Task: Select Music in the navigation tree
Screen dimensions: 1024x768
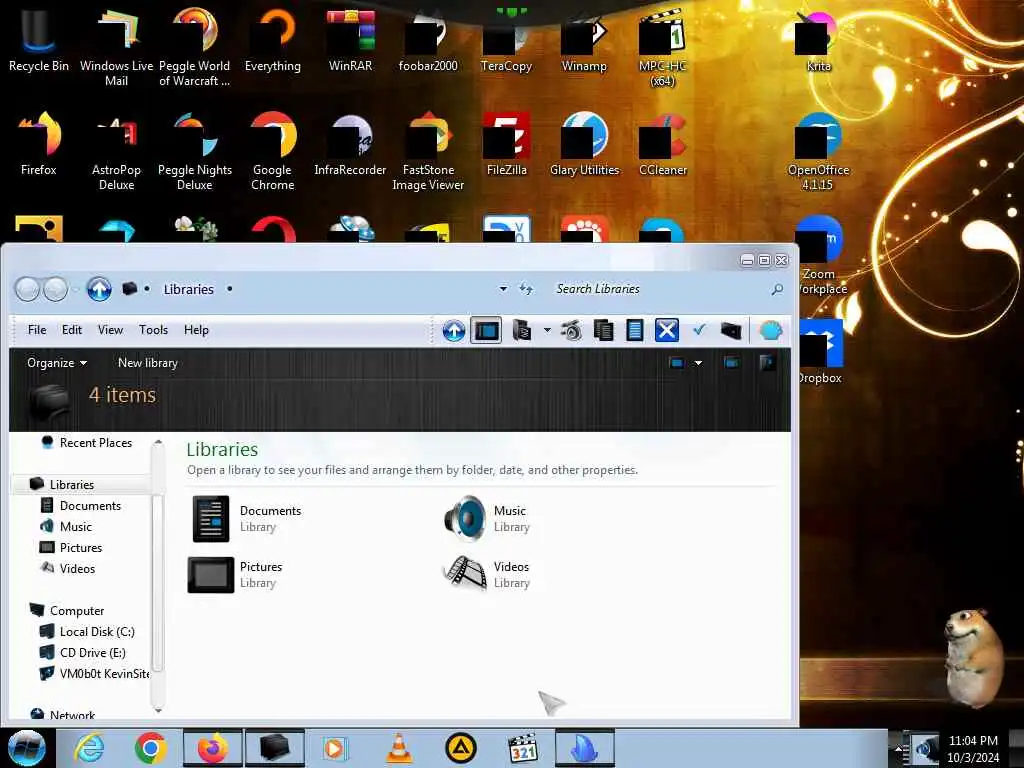Action: click(x=76, y=526)
